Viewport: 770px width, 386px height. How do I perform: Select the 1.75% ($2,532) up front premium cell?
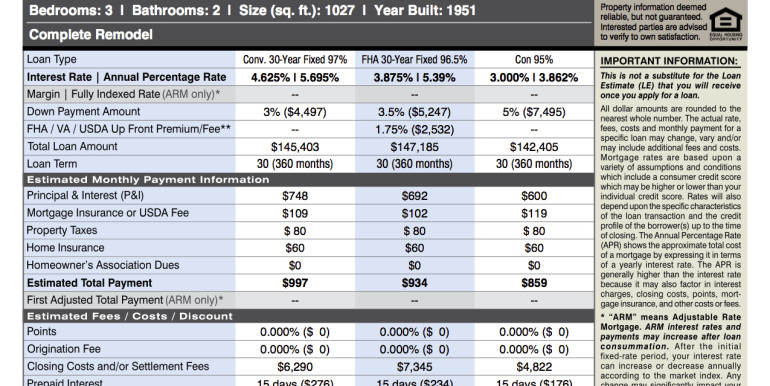coord(414,130)
